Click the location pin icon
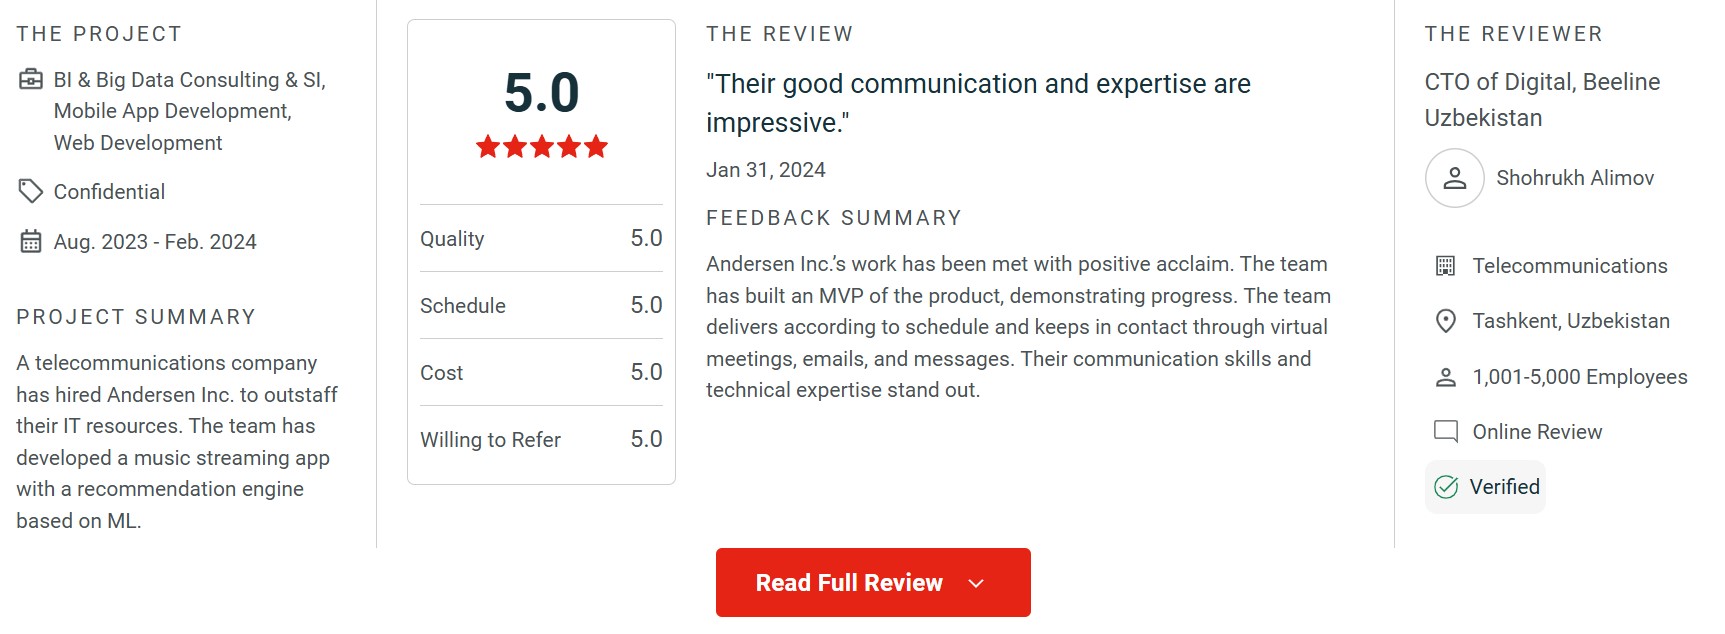 1445,321
